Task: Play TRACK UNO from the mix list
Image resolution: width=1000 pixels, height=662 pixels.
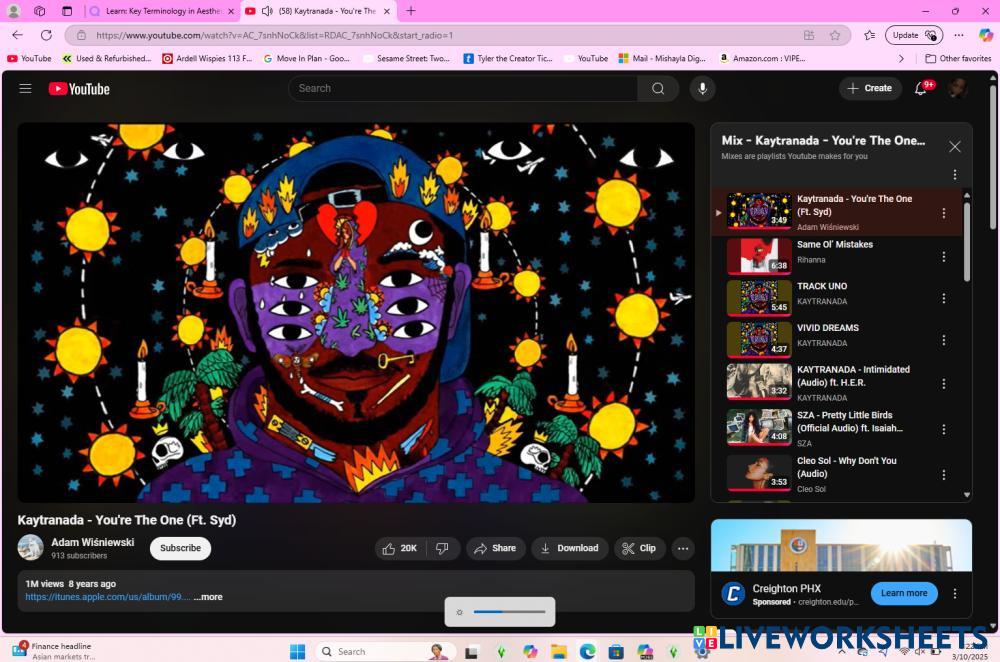Action: point(820,293)
